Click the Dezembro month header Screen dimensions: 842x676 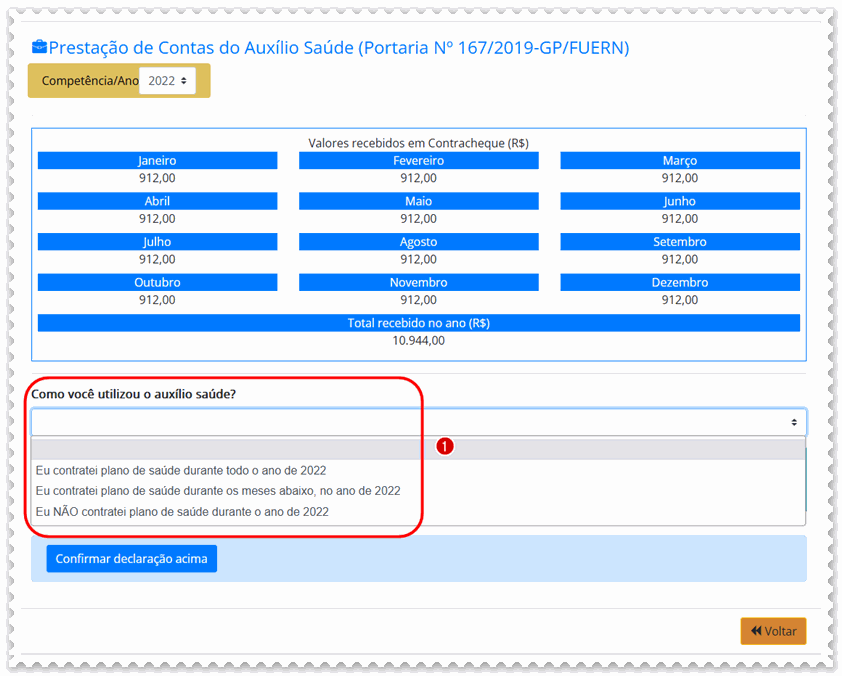coord(679,283)
